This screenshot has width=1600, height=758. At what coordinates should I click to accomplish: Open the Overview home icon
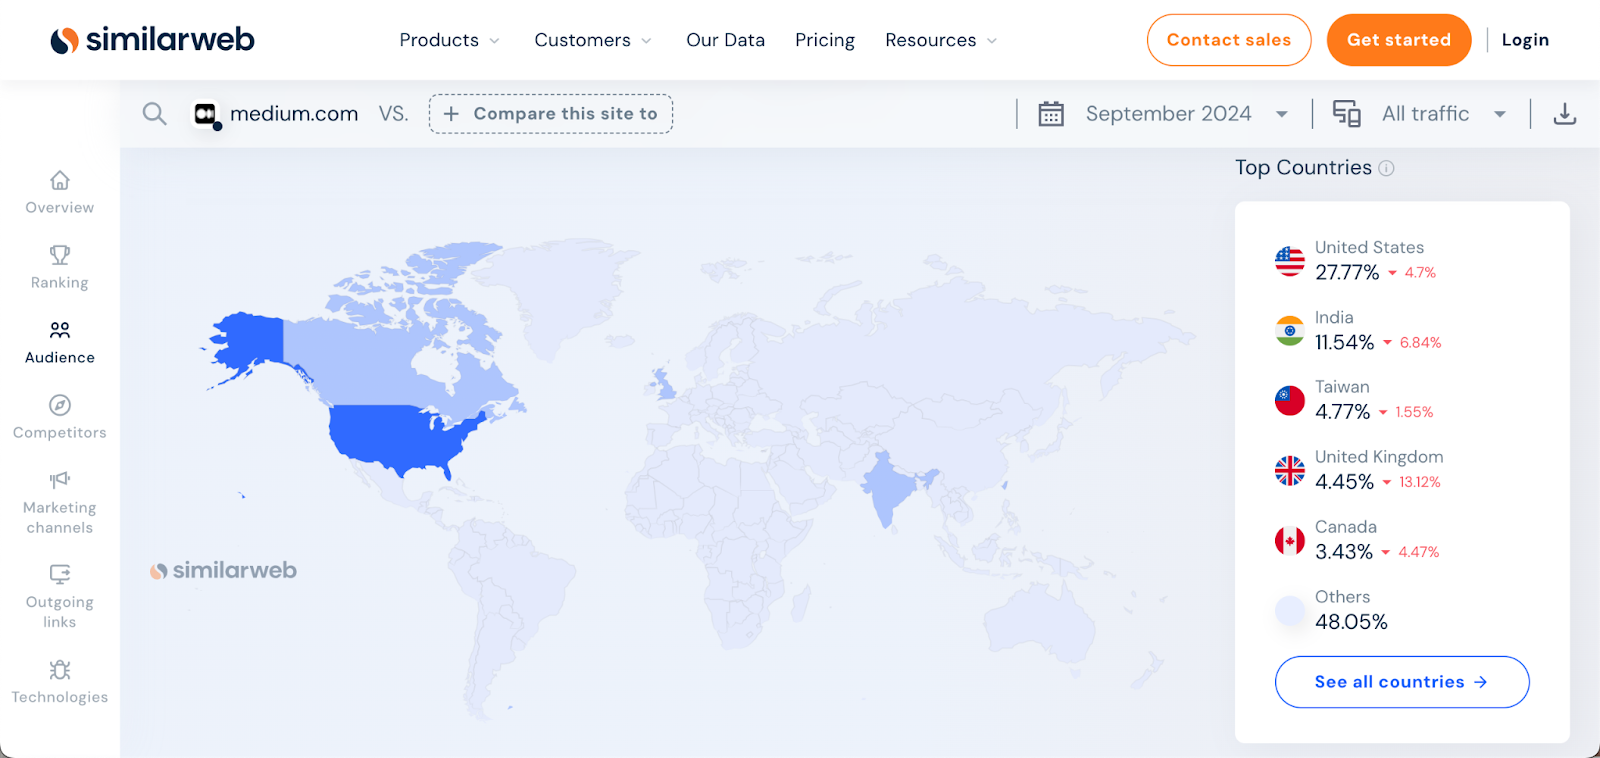pyautogui.click(x=60, y=180)
